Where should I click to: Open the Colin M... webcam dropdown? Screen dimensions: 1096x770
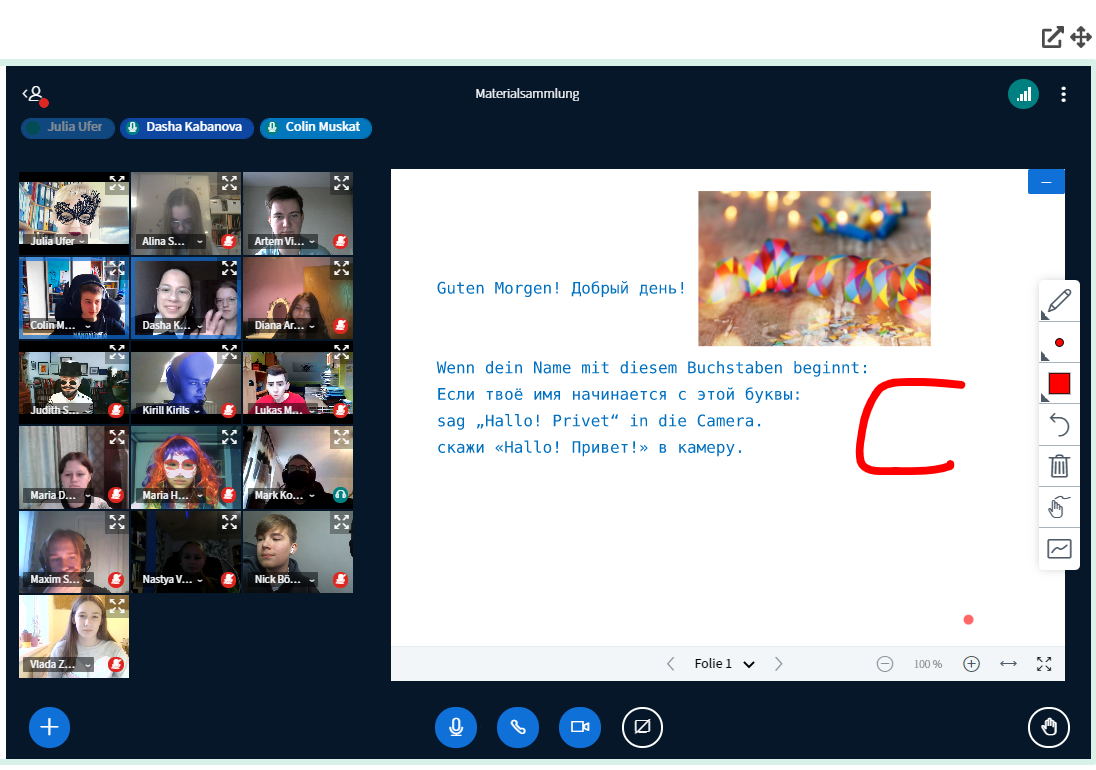point(60,325)
